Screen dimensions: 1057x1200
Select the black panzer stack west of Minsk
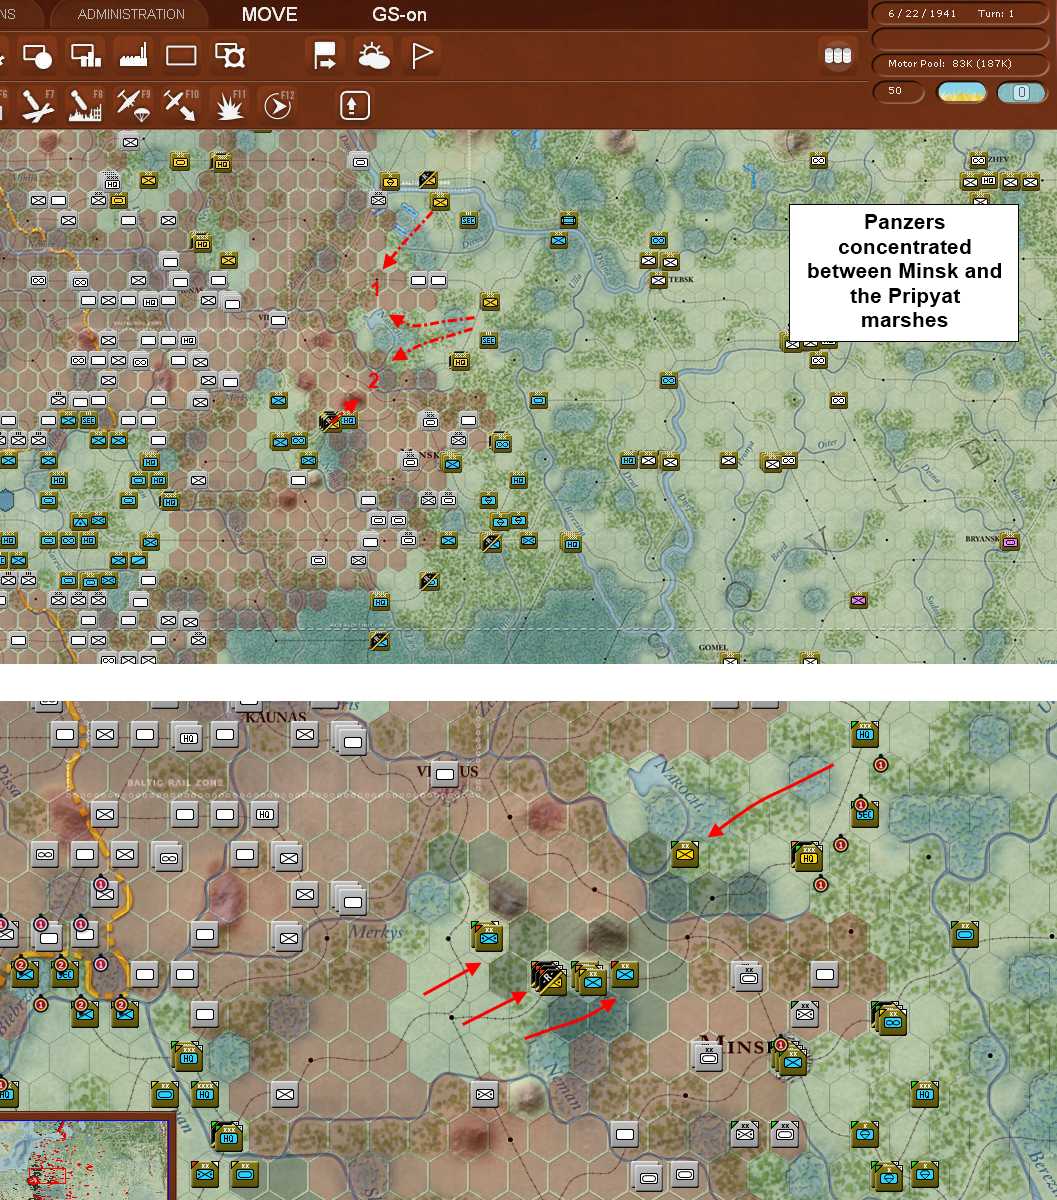[549, 978]
